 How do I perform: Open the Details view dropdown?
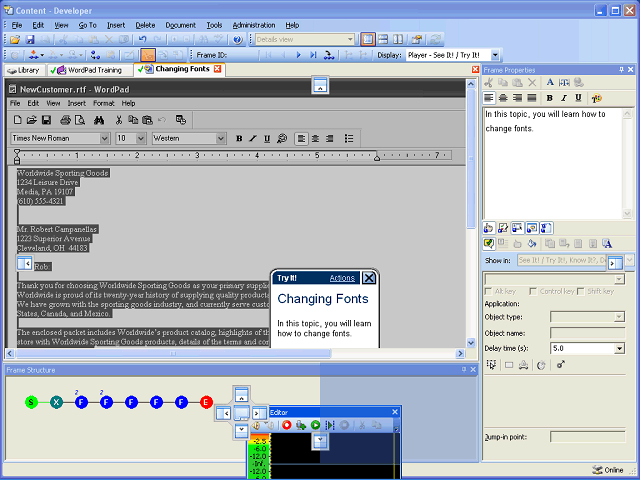click(350, 40)
